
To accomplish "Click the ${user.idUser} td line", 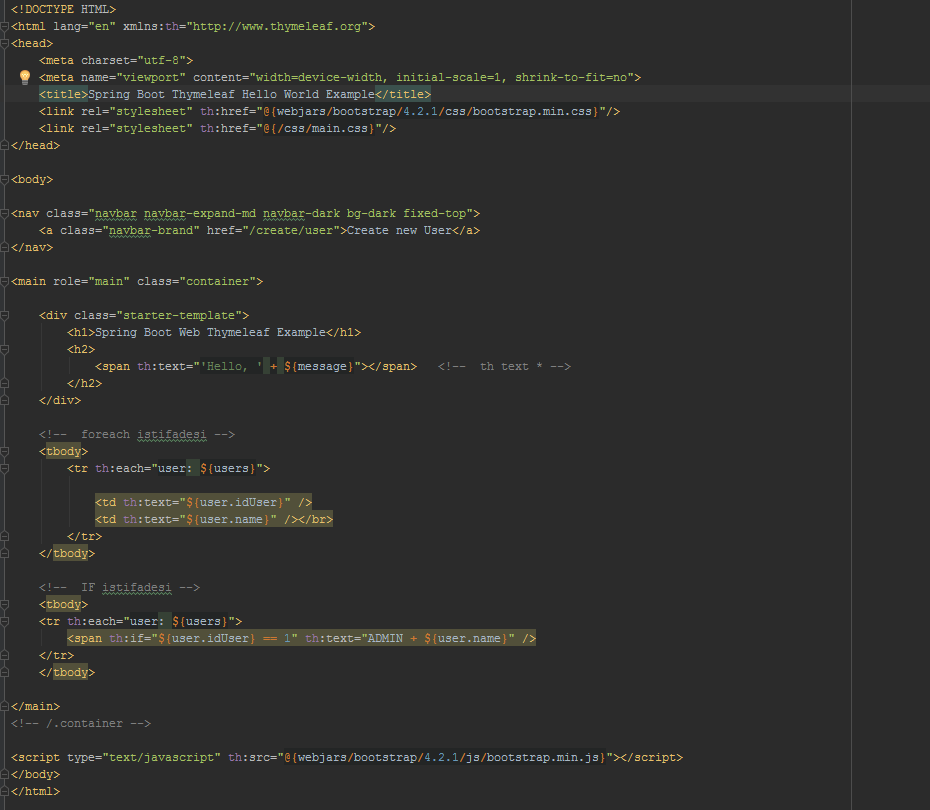I will click(x=203, y=503).
